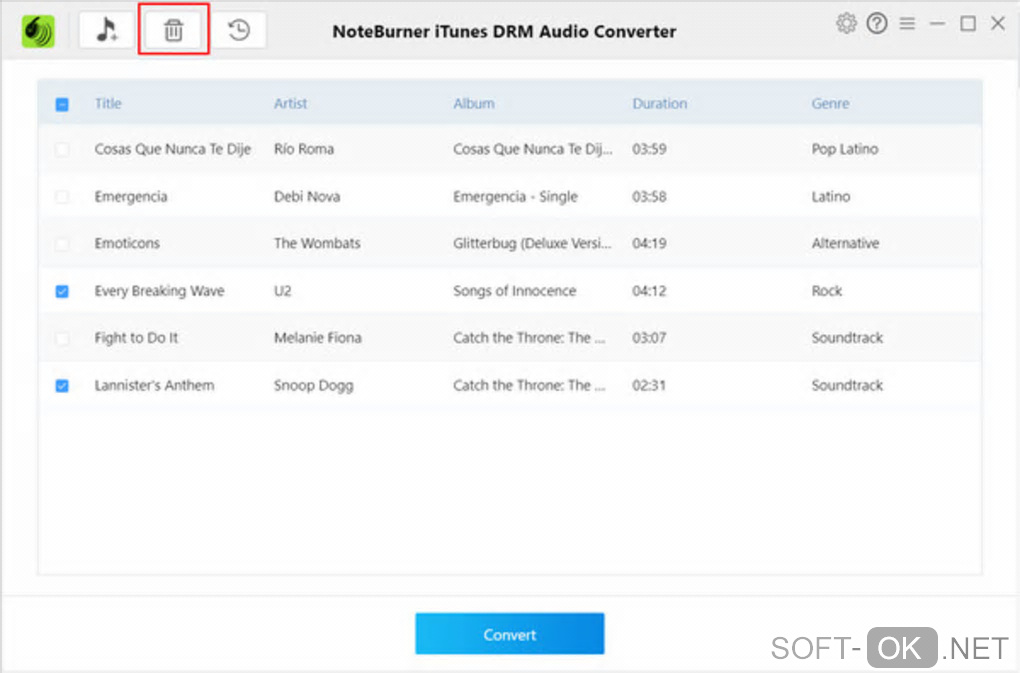
Task: Click album cell in Lannister's Anthem row
Action: (529, 385)
